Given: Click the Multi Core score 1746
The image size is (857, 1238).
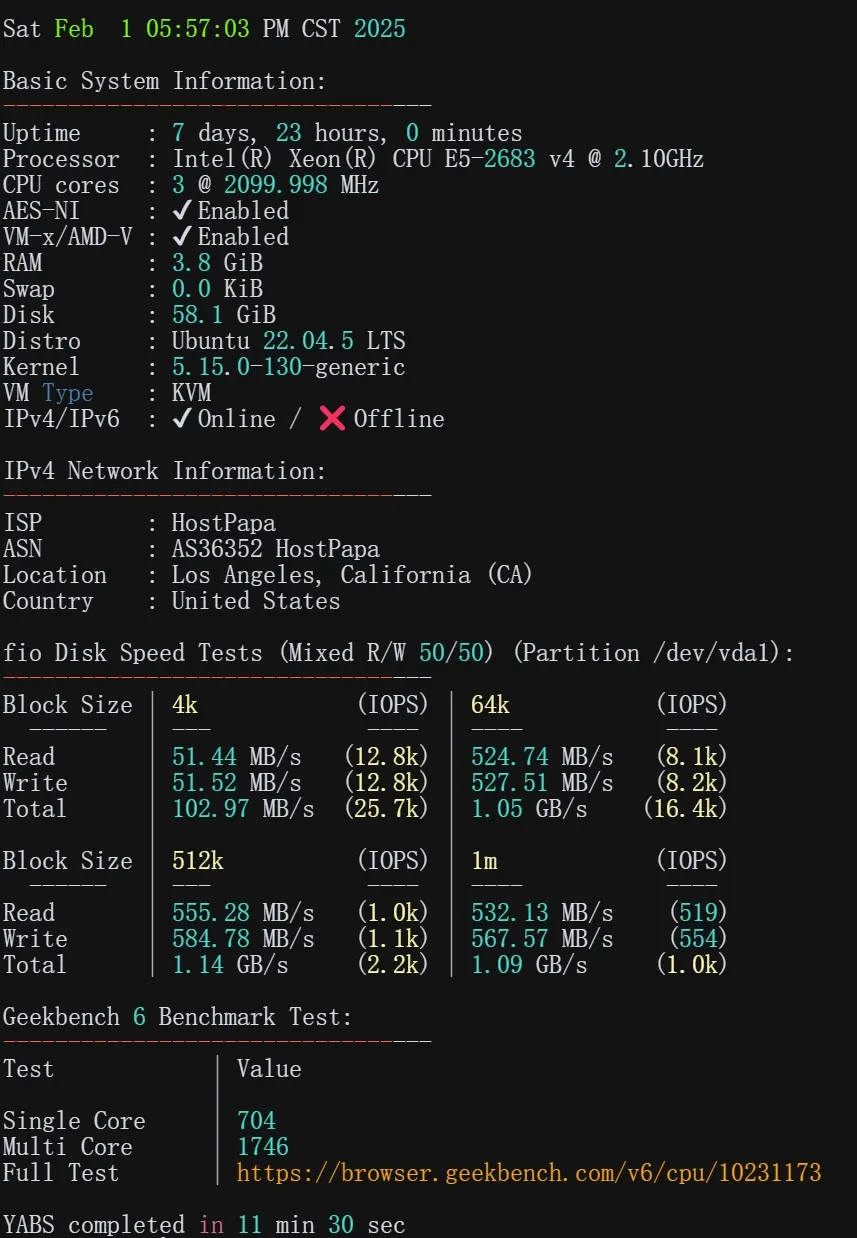Looking at the screenshot, I should pyautogui.click(x=263, y=1147).
